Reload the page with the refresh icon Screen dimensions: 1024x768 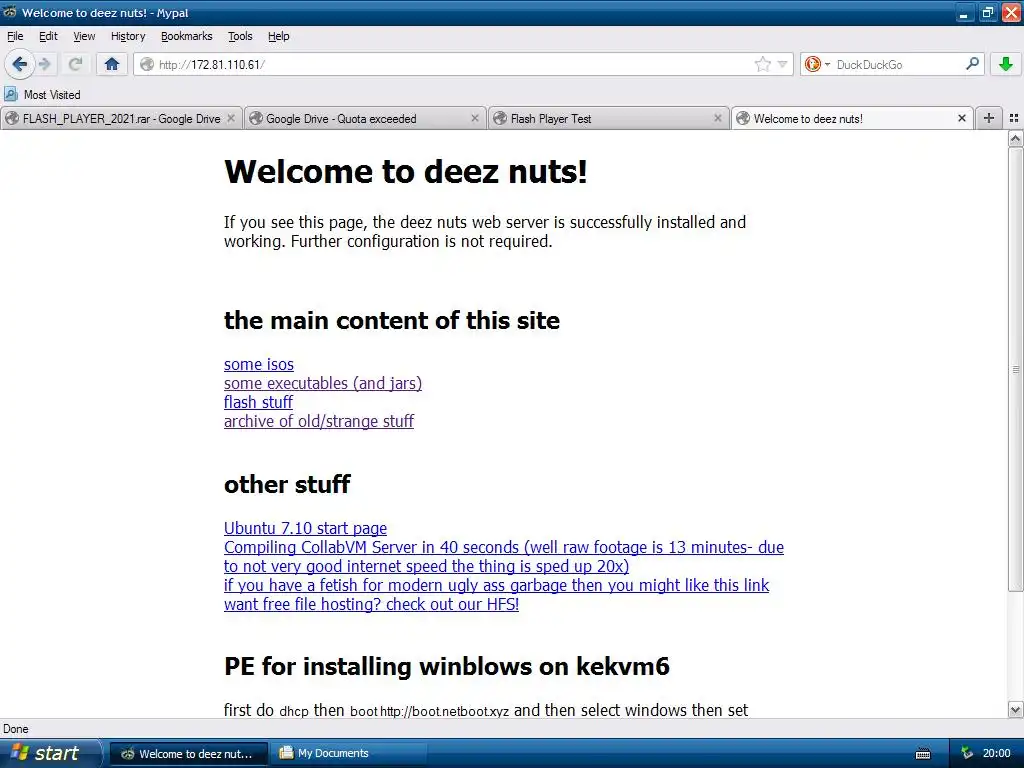[75, 64]
